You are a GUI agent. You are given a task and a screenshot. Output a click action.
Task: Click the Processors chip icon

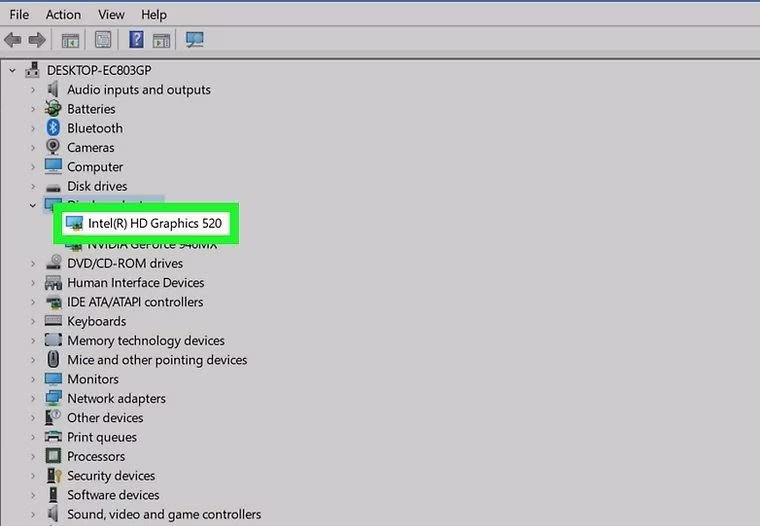point(53,456)
